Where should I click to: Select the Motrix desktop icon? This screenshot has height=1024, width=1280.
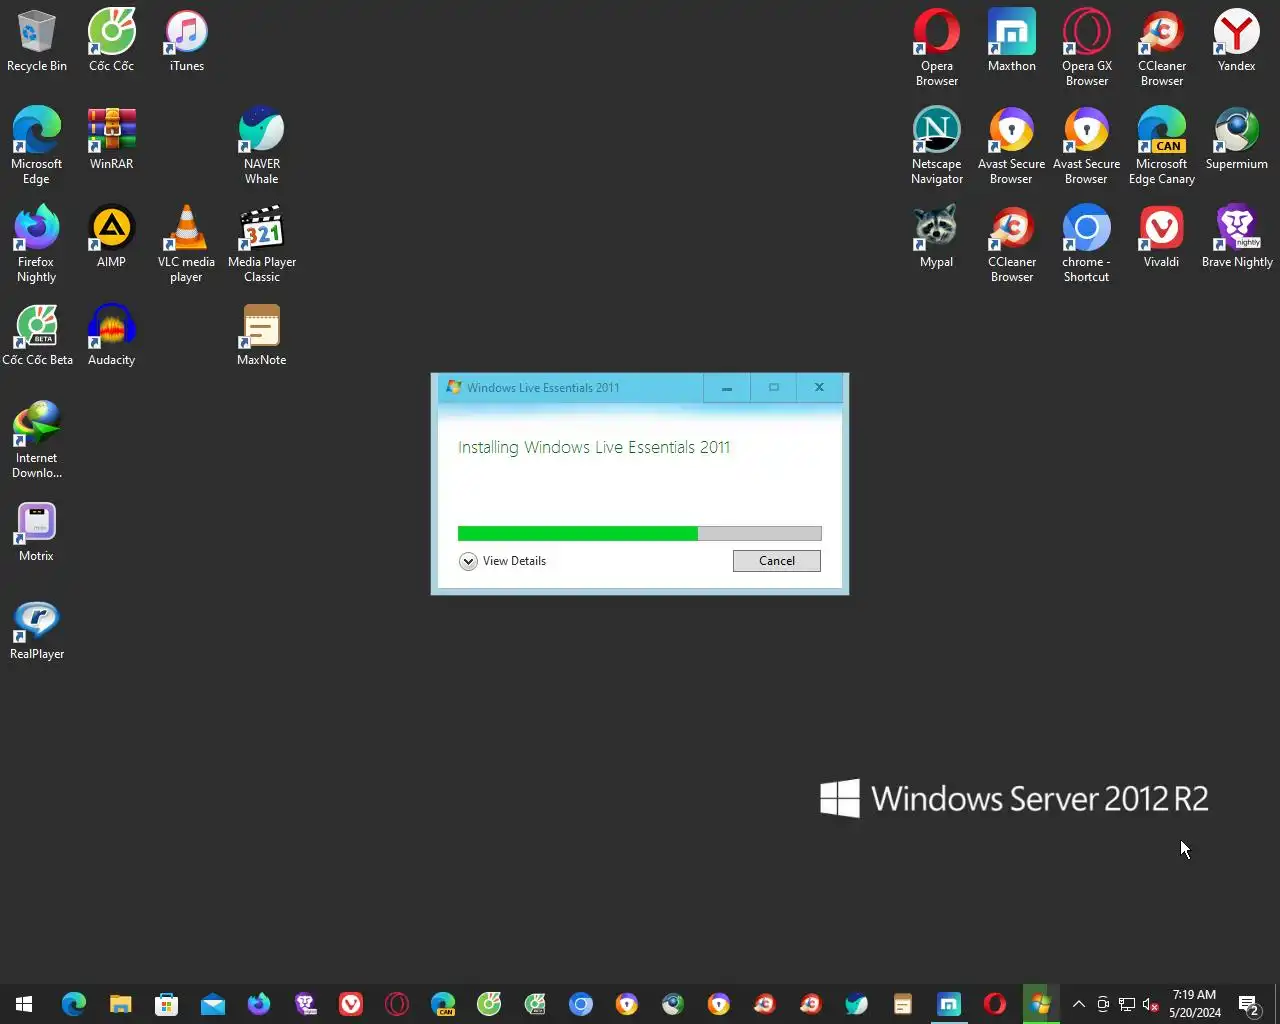(x=36, y=531)
